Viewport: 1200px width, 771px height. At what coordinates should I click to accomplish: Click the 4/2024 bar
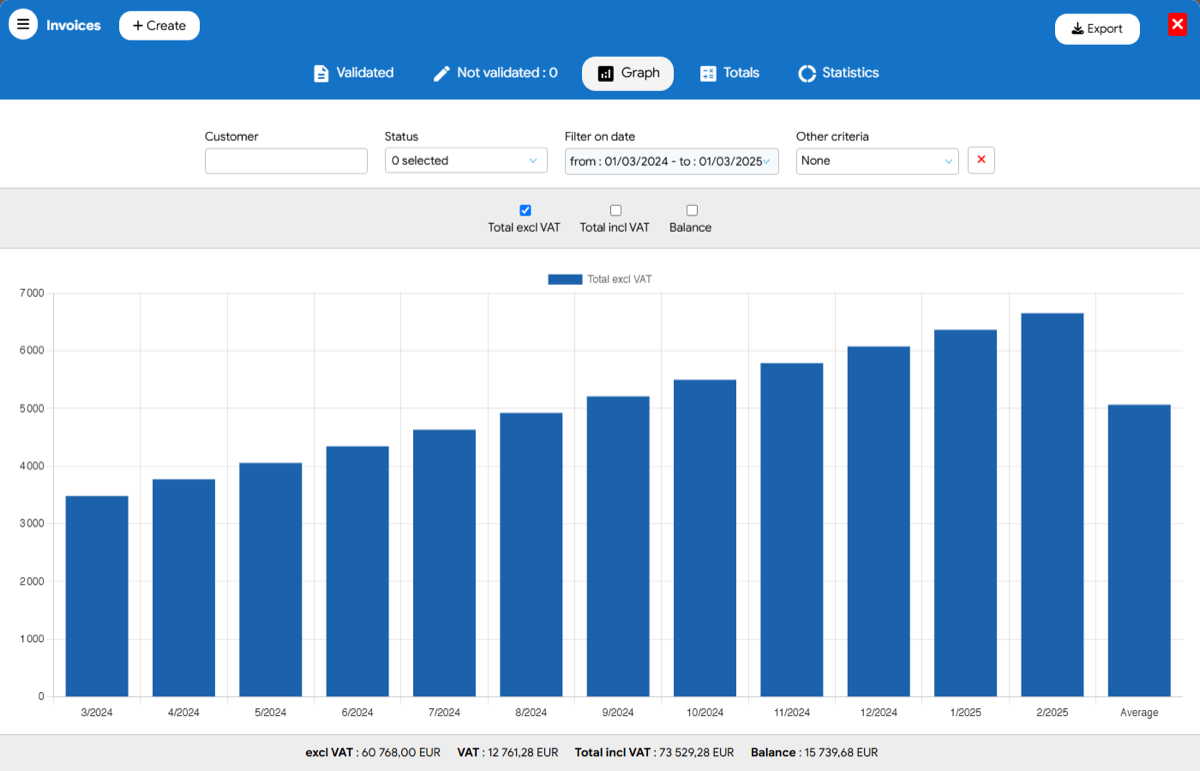(x=184, y=588)
